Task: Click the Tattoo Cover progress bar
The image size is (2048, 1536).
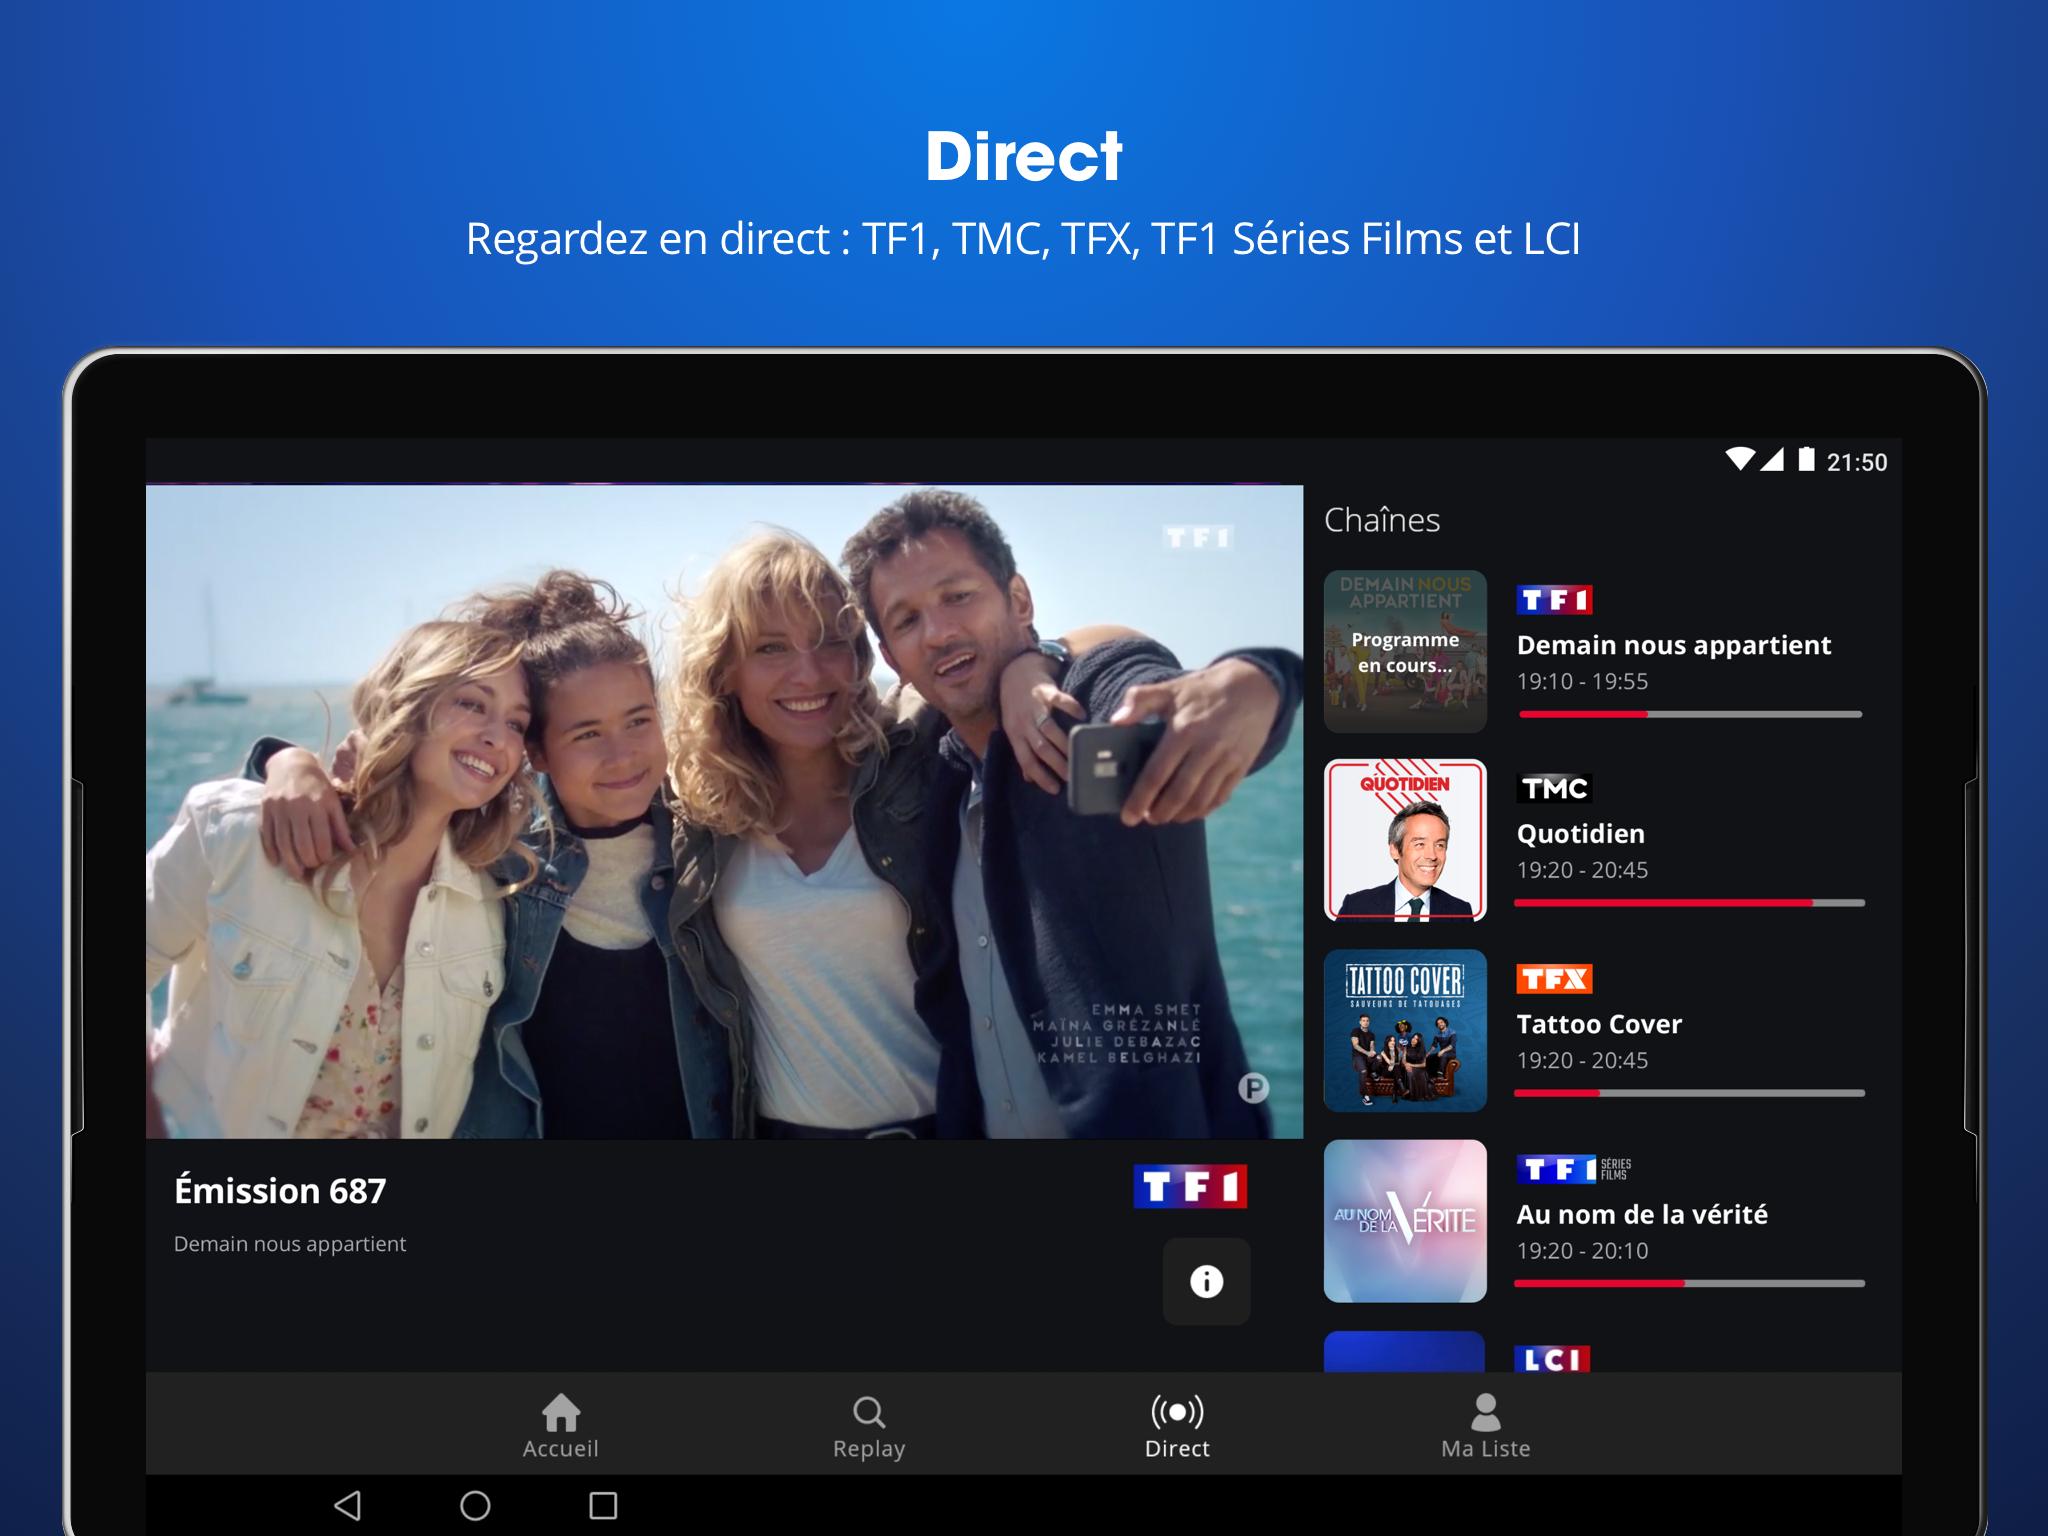Action: click(x=1690, y=1093)
